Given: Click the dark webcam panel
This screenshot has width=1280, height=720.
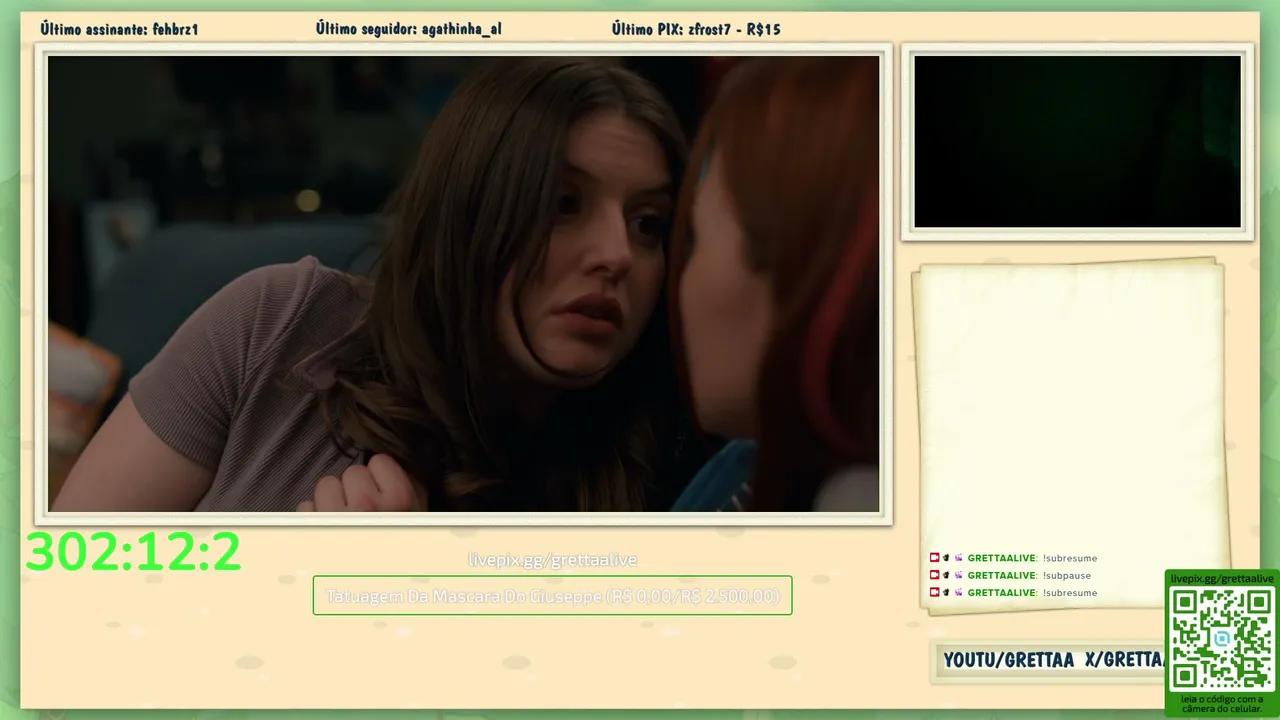Looking at the screenshot, I should tap(1077, 141).
